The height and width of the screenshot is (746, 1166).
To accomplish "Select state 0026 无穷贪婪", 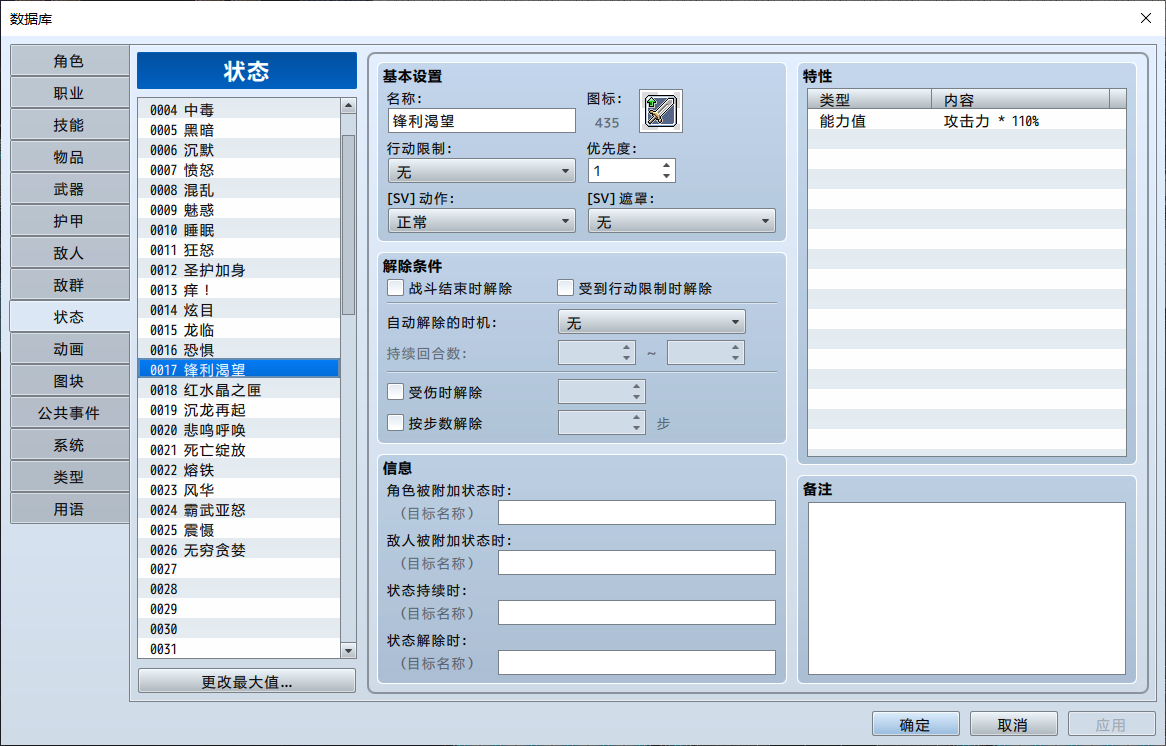I will [x=239, y=550].
